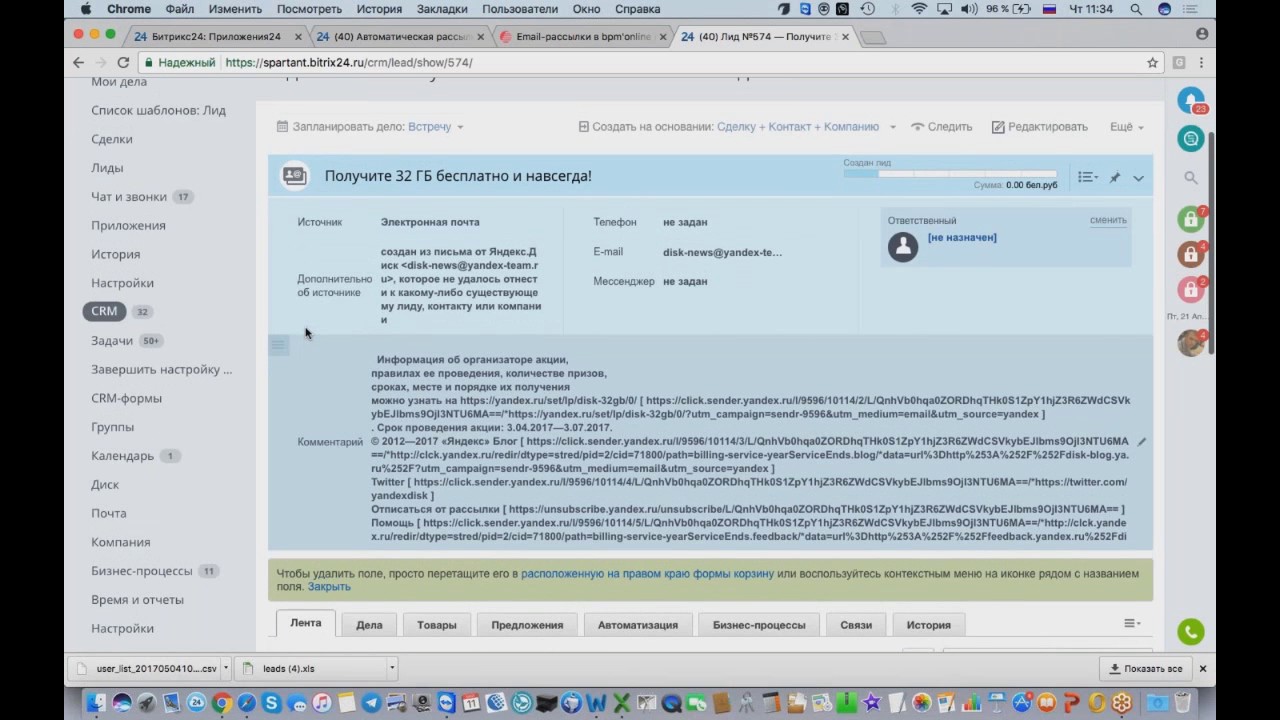Open dropdown for user_list csv download
This screenshot has width=1280, height=720.
click(x=227, y=668)
